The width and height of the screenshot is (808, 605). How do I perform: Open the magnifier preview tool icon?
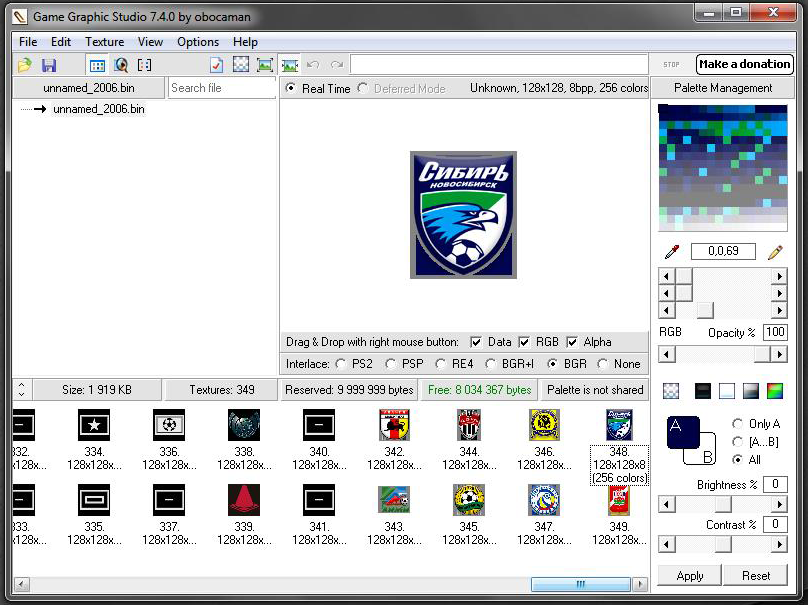(121, 65)
